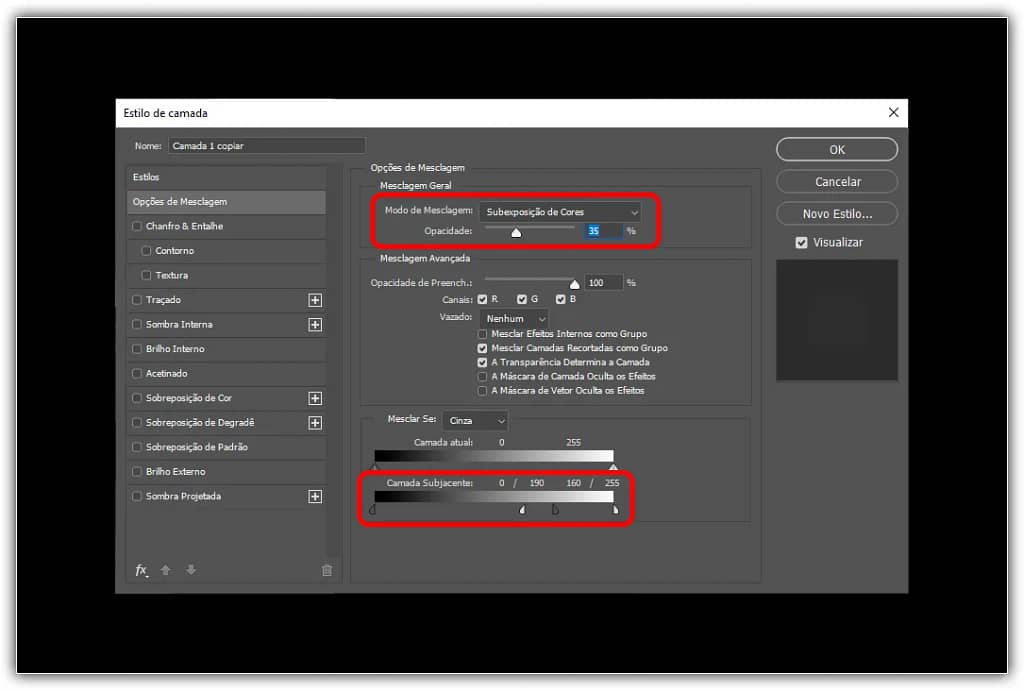Viewport: 1024px width, 691px height.
Task: Click the Novo Estilo button
Action: click(836, 214)
